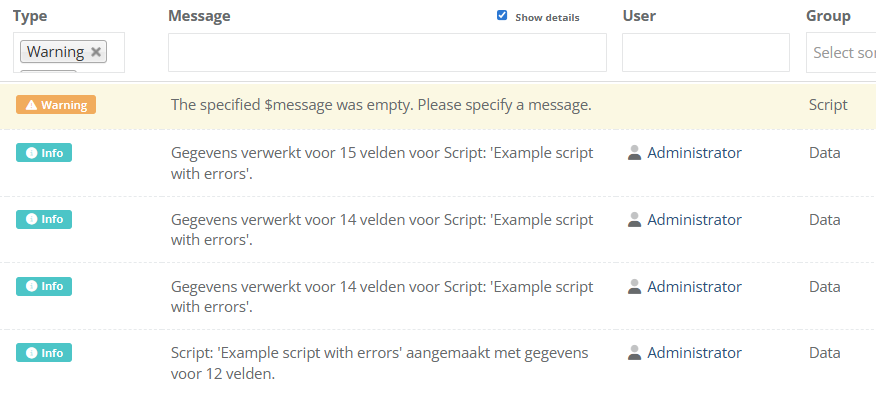Click the orange Warning badge triangle icon
The image size is (876, 410).
click(31, 105)
